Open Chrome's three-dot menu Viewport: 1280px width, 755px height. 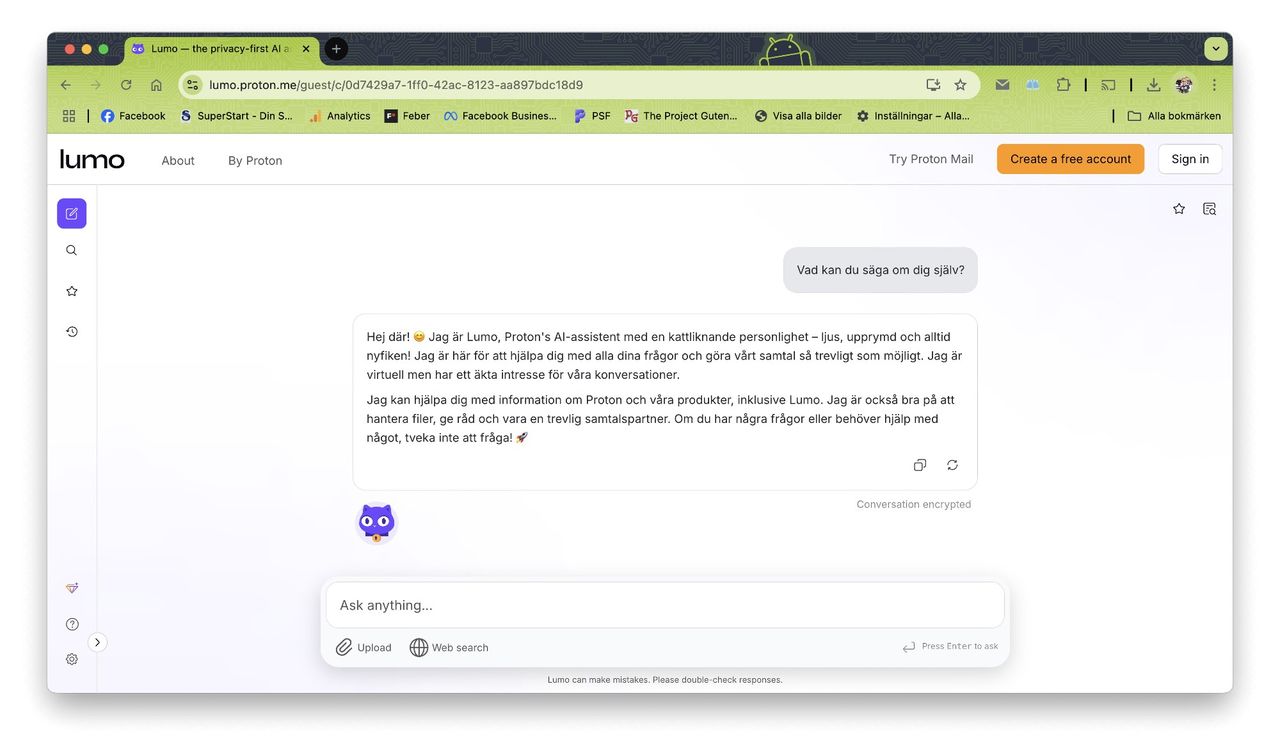1214,85
